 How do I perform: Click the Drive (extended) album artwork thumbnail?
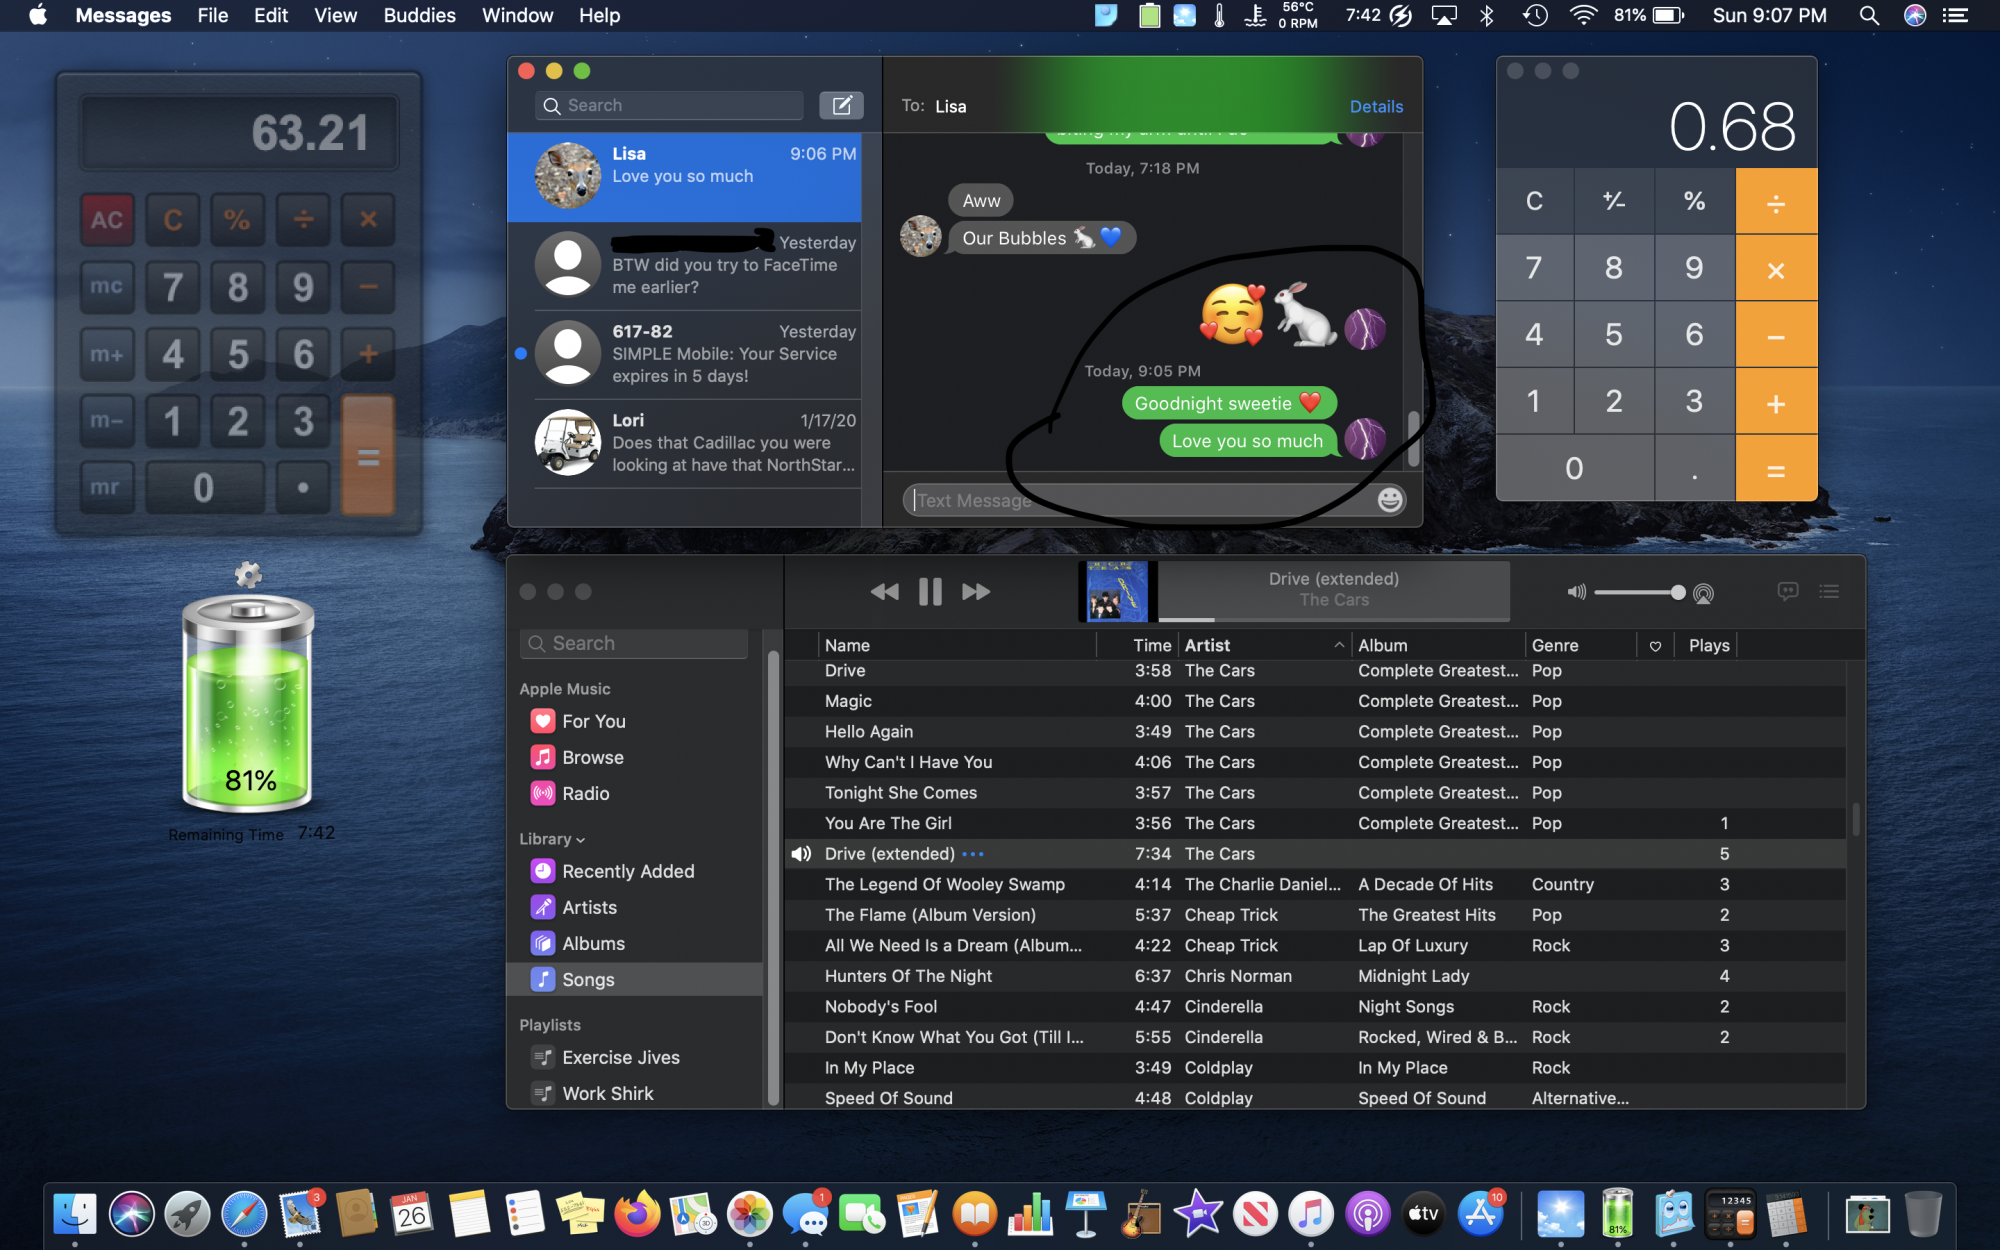1116,592
